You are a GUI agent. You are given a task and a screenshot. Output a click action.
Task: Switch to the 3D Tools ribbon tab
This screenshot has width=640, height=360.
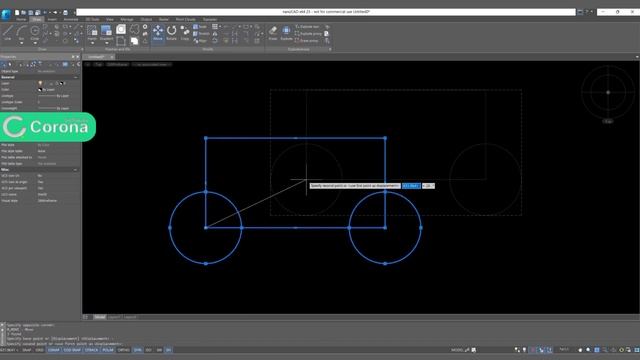92,19
